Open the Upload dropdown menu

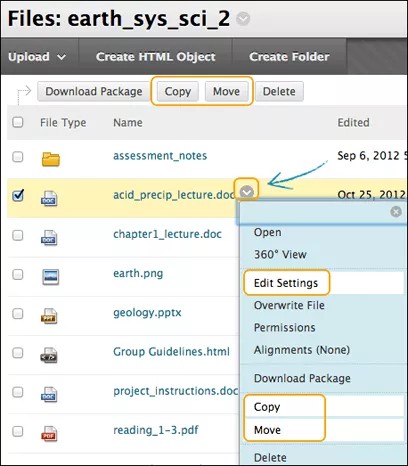point(37,57)
